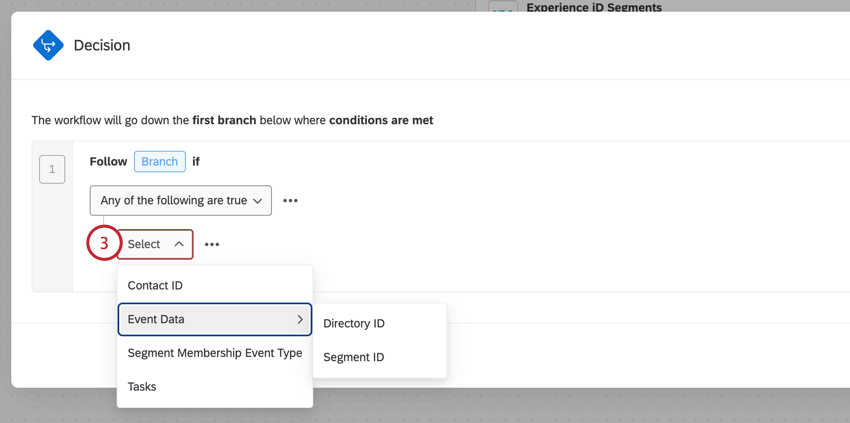Click the up chevron inside the Select box

click(x=179, y=244)
